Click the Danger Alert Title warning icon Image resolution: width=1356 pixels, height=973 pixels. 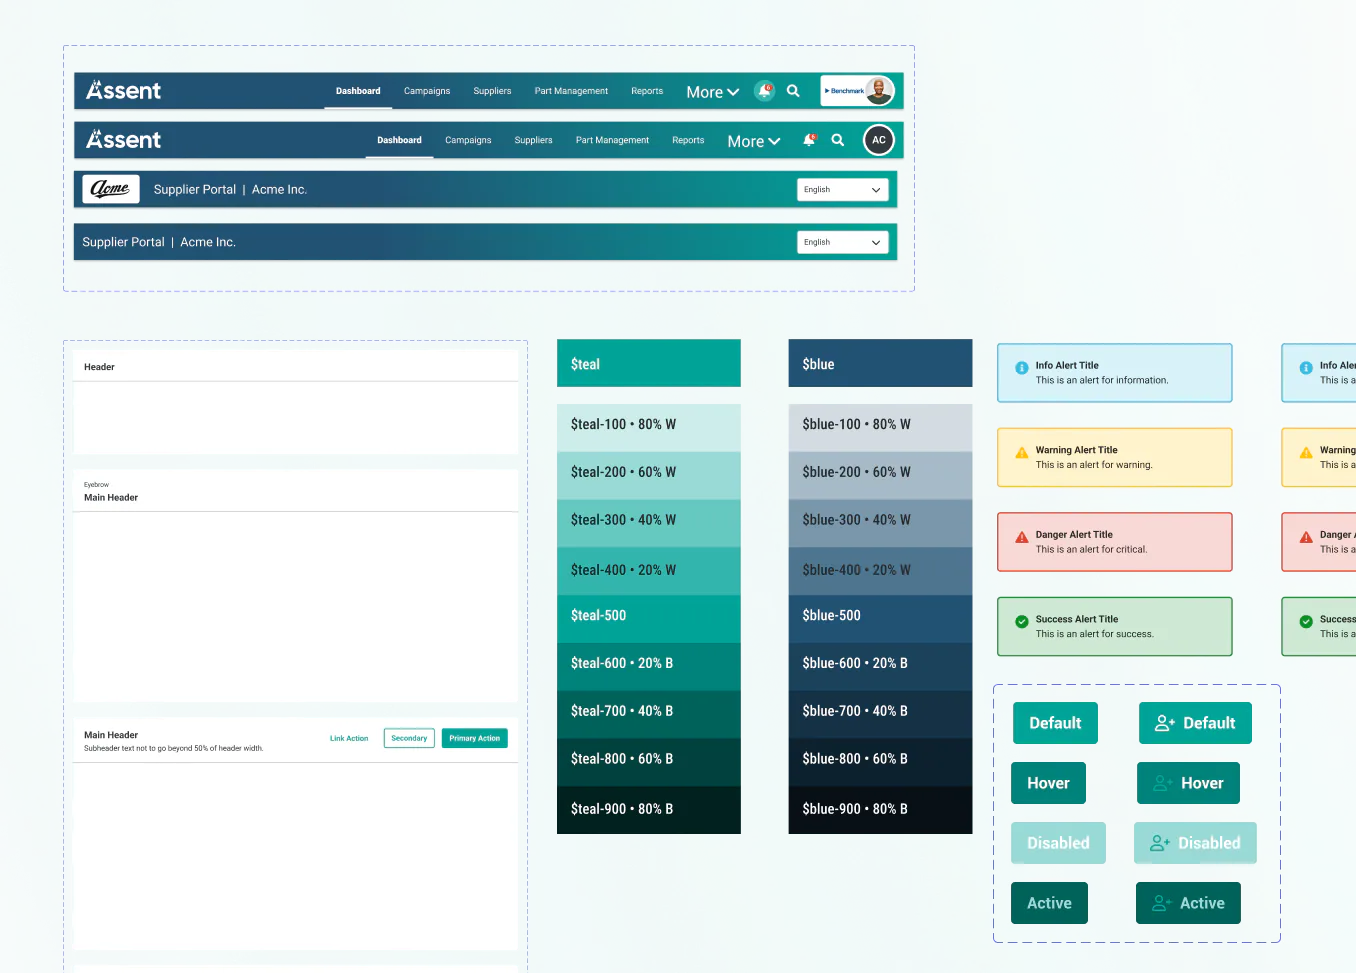(x=1022, y=537)
